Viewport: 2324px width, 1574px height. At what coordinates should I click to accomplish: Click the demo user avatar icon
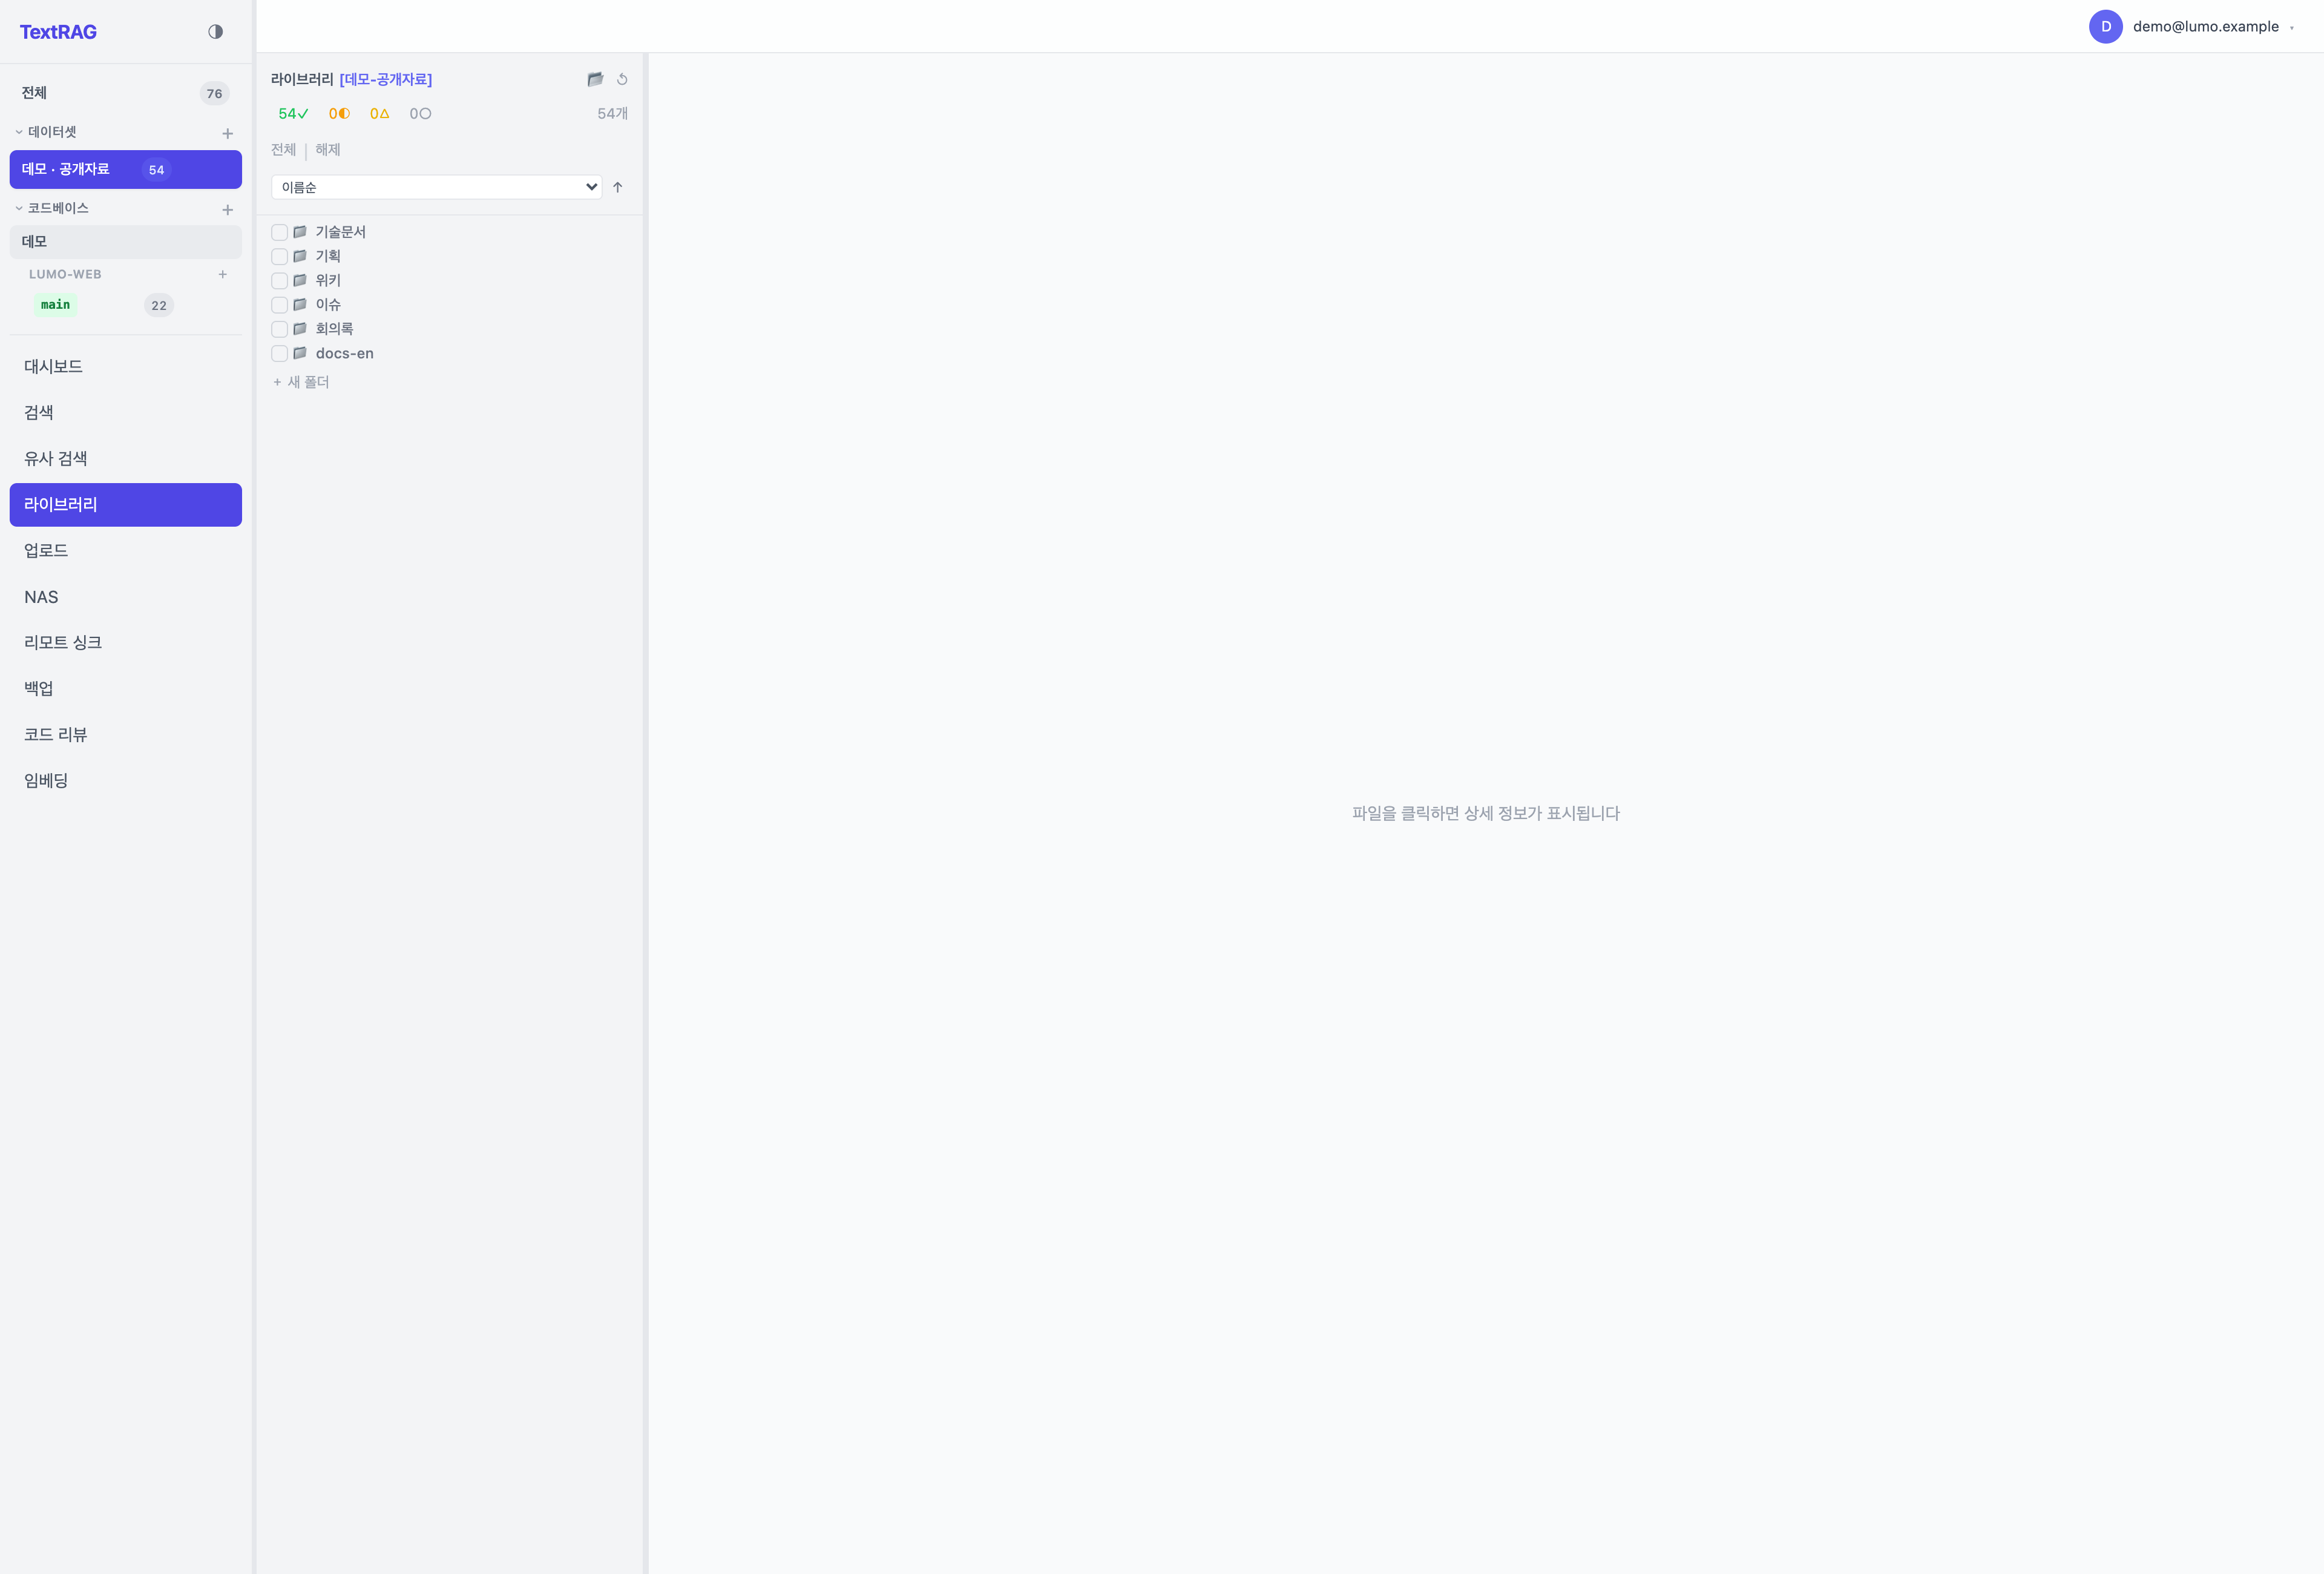(x=2105, y=27)
